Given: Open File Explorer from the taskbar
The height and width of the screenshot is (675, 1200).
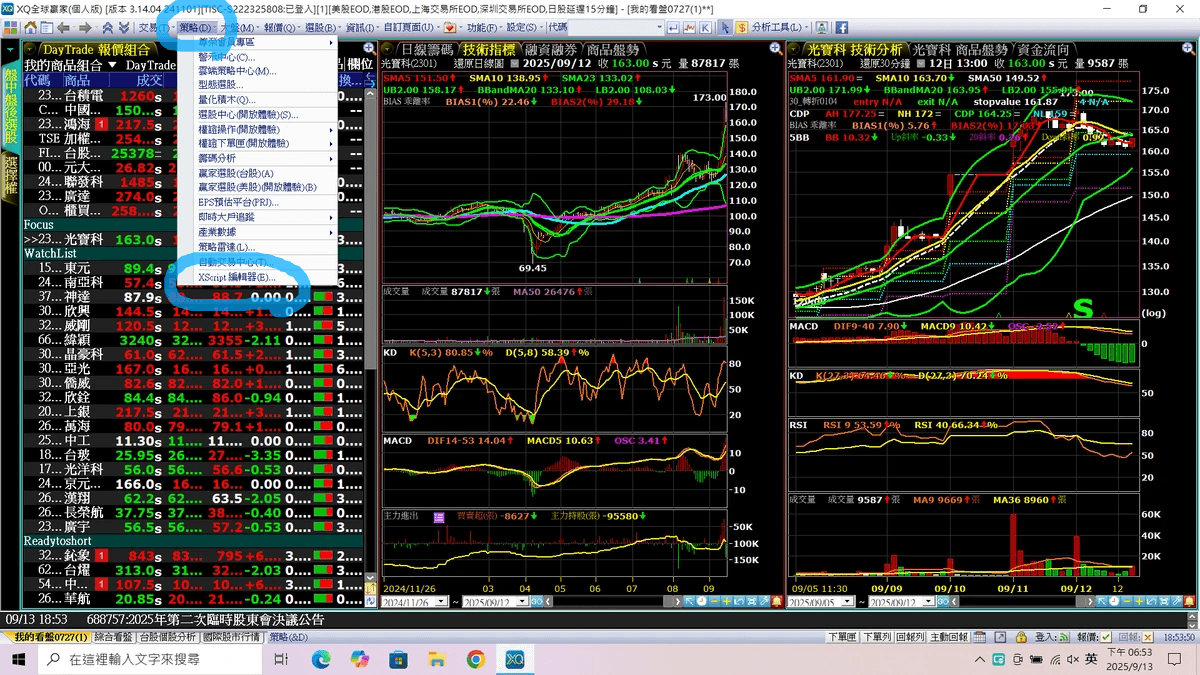Looking at the screenshot, I should [x=437, y=659].
